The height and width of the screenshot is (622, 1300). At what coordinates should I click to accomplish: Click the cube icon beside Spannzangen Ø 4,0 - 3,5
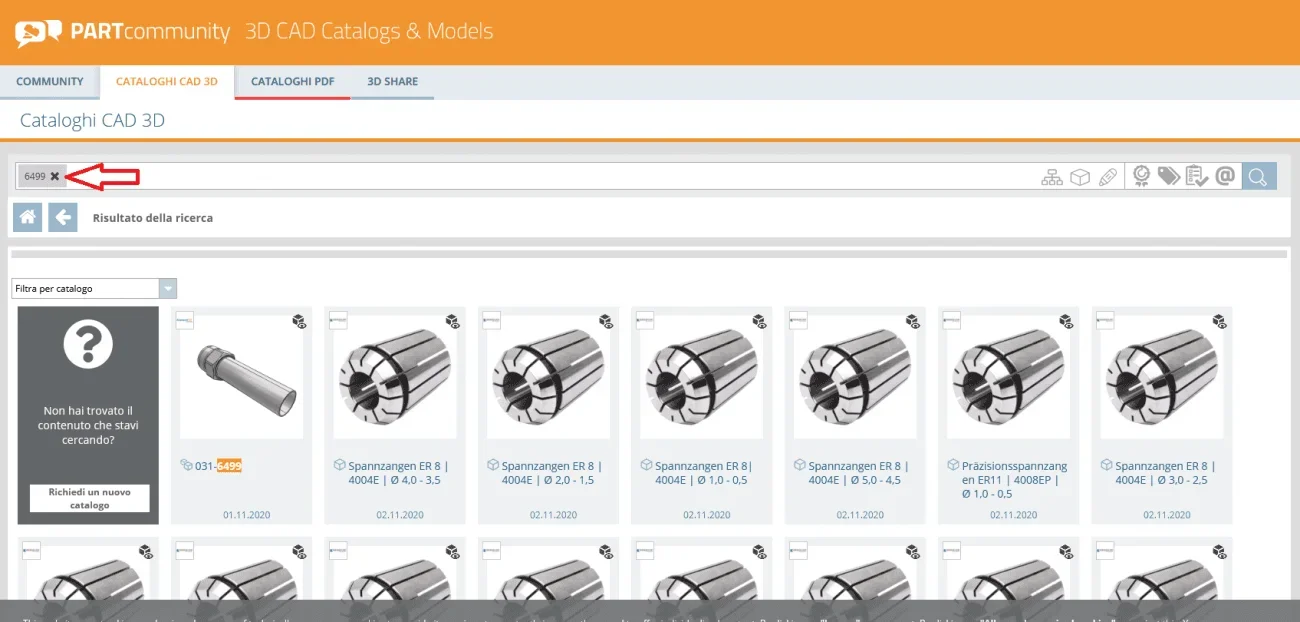[x=339, y=465]
